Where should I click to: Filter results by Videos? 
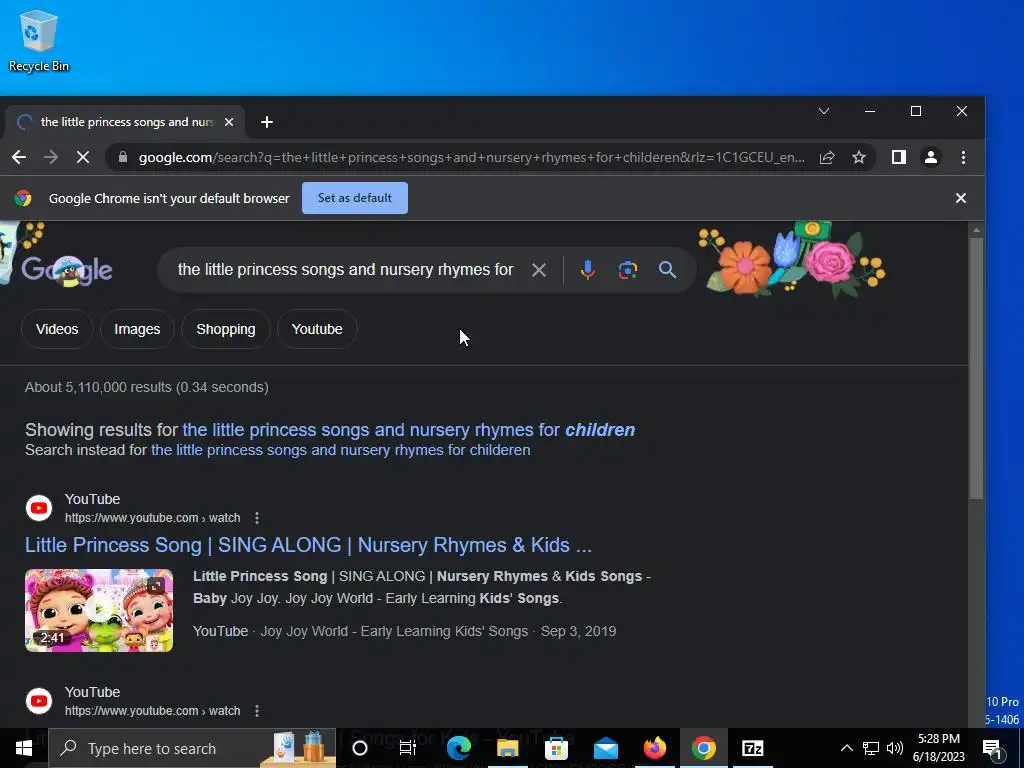click(x=57, y=329)
